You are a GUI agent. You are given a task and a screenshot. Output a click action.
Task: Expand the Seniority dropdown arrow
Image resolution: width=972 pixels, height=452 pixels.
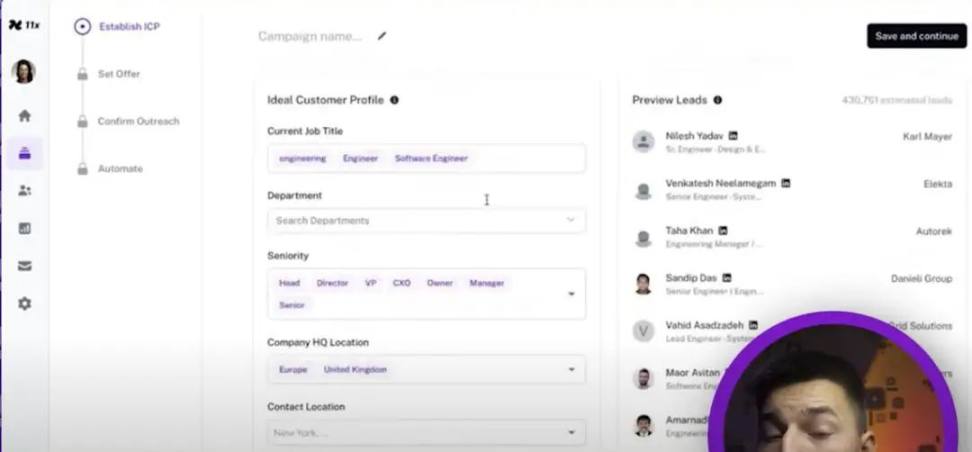pos(571,294)
